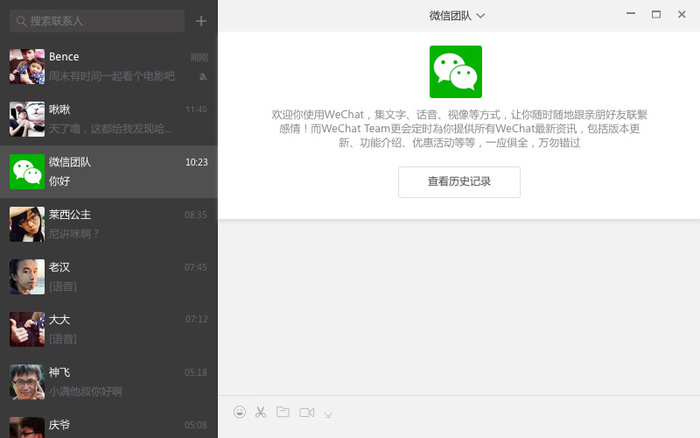
Task: Select the 微信团队 conversation name
Action: pyautogui.click(x=70, y=162)
